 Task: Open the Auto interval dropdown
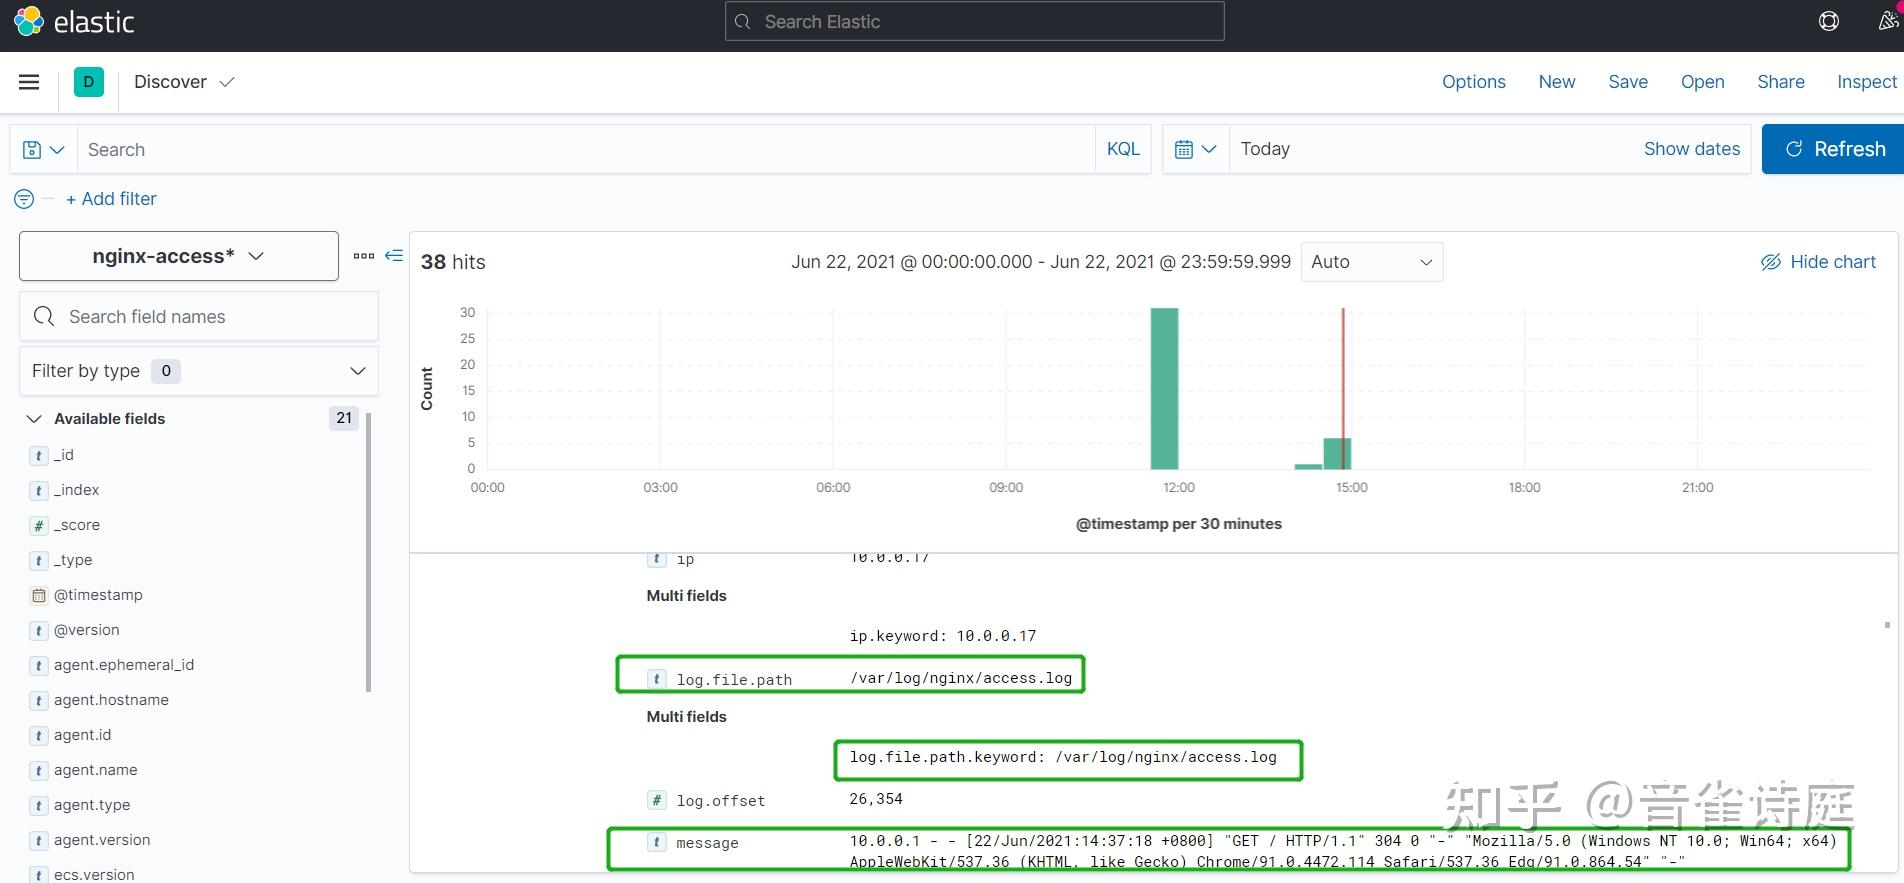pos(1372,262)
